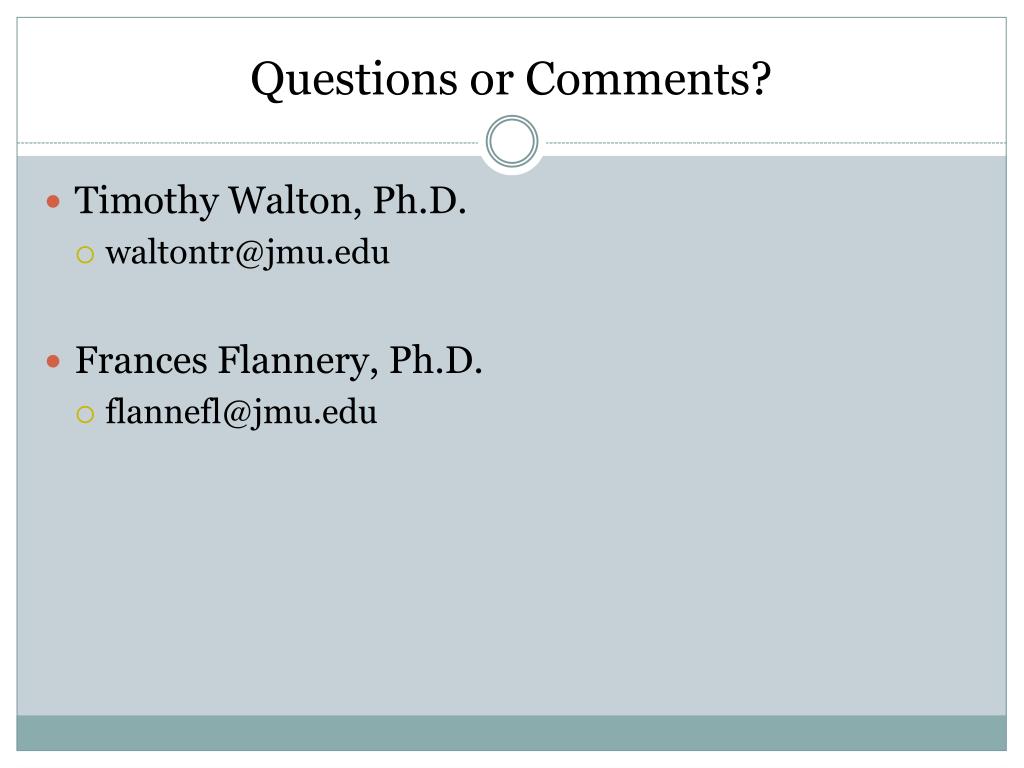Screen dimensions: 1024x768
Task: Click the orange bullet beside Frances Flannery
Action: [x=54, y=361]
